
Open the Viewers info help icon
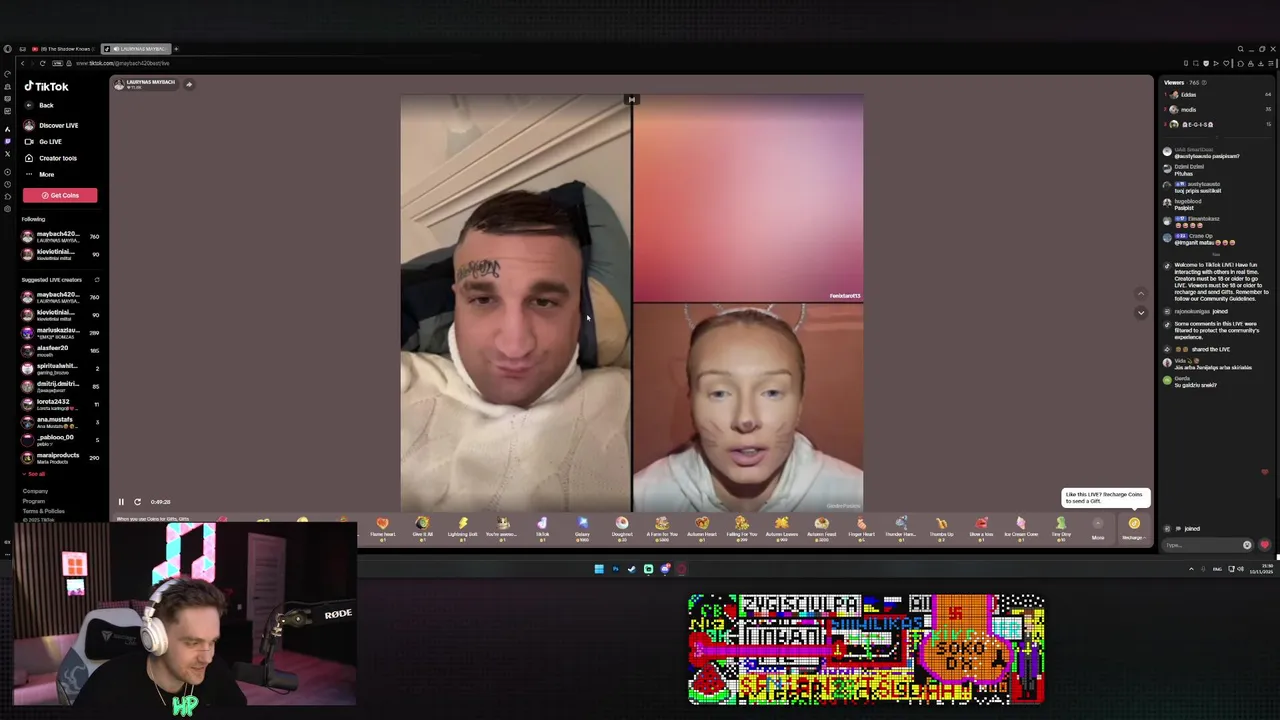tap(1204, 82)
